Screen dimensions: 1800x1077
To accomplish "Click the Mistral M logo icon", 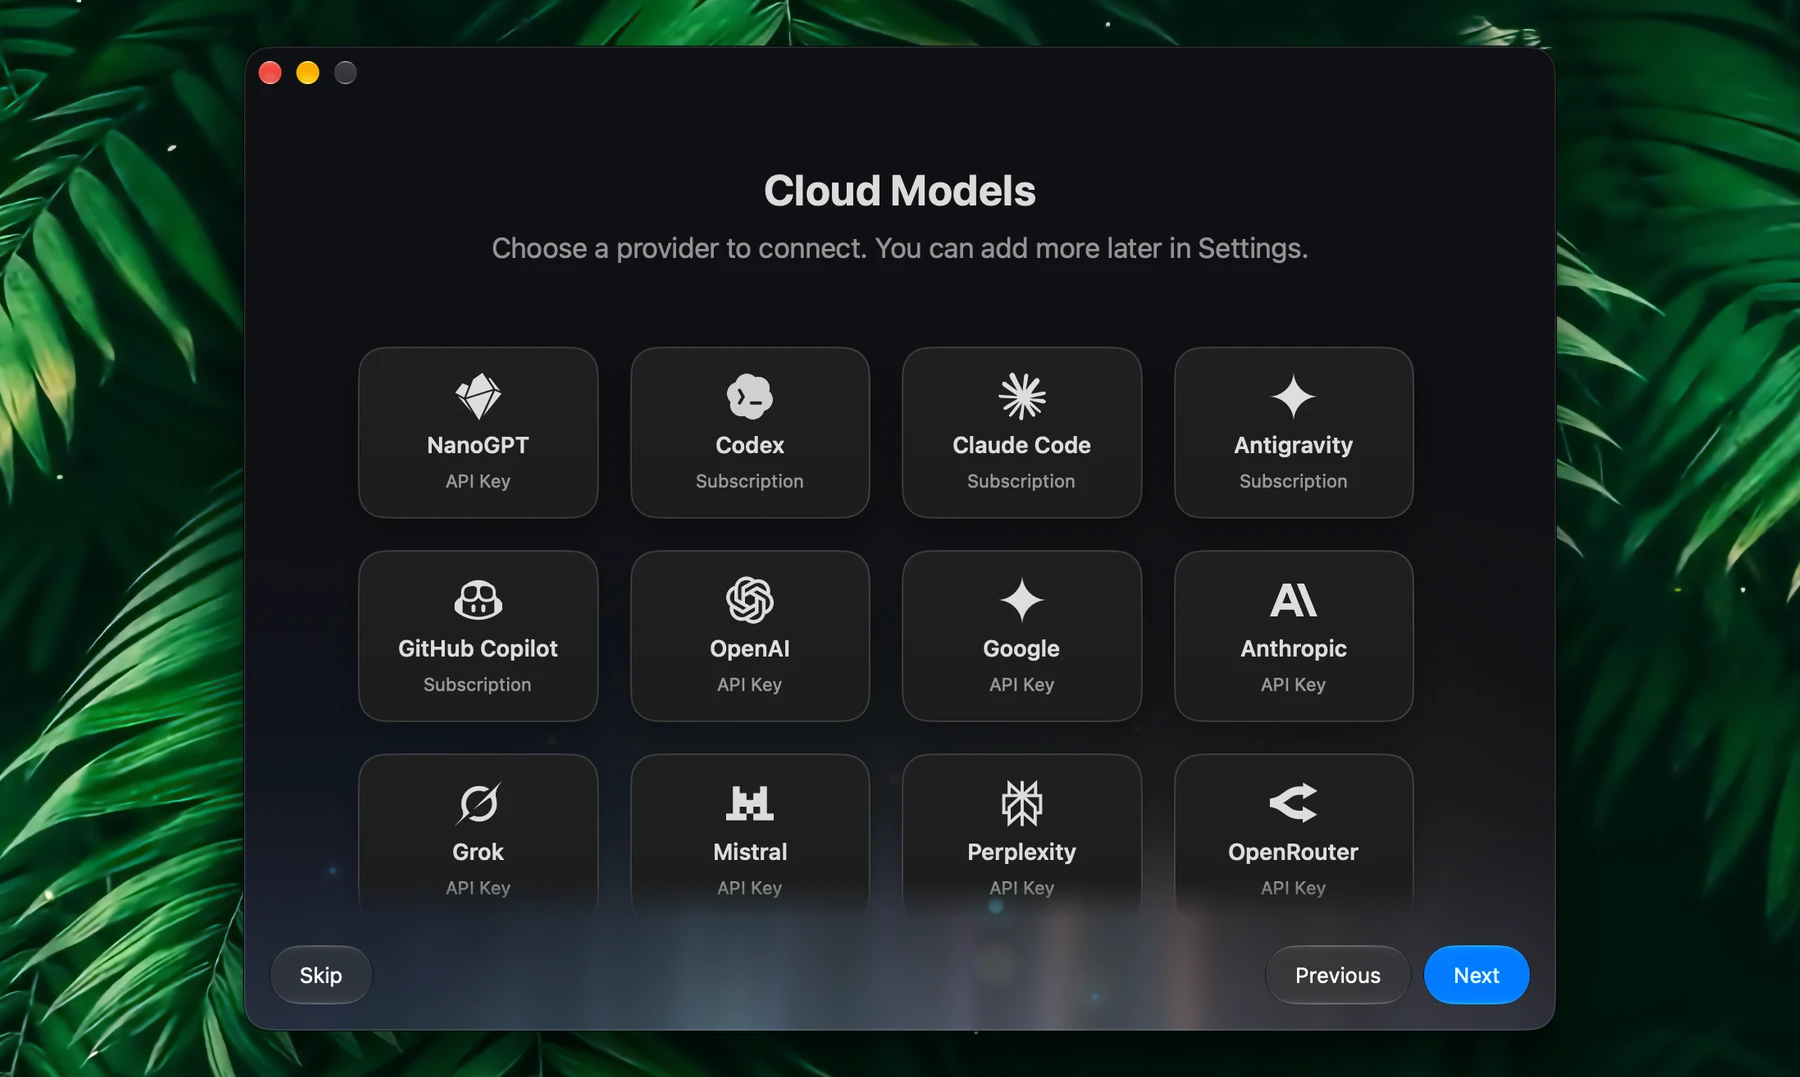I will tap(750, 803).
